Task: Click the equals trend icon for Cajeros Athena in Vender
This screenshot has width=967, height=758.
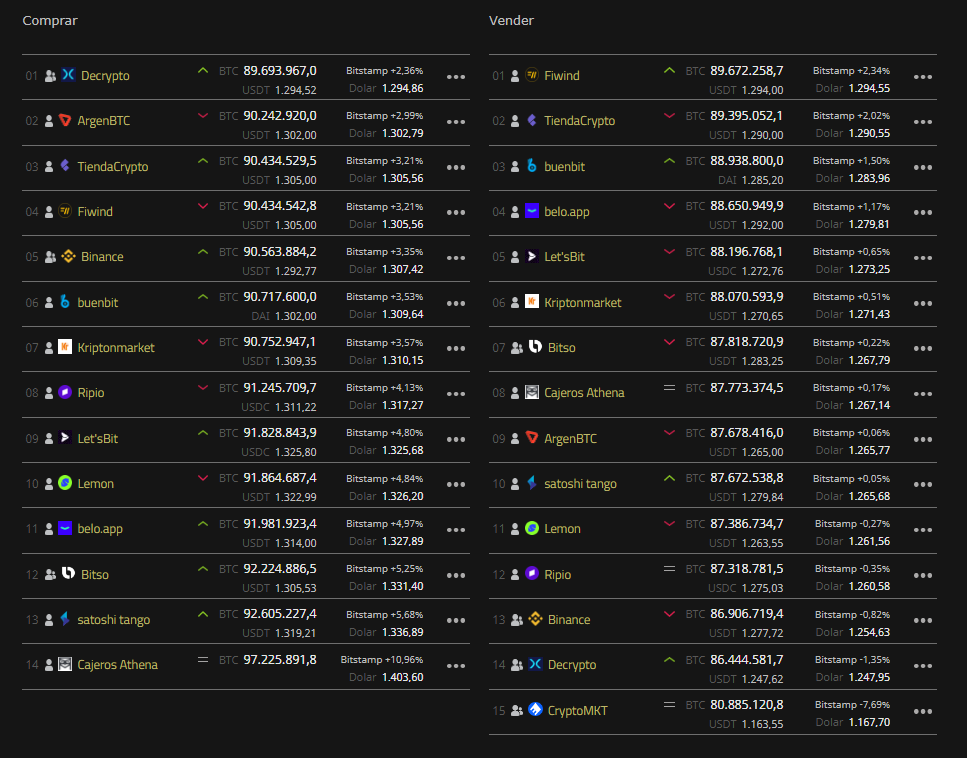Action: [x=669, y=388]
